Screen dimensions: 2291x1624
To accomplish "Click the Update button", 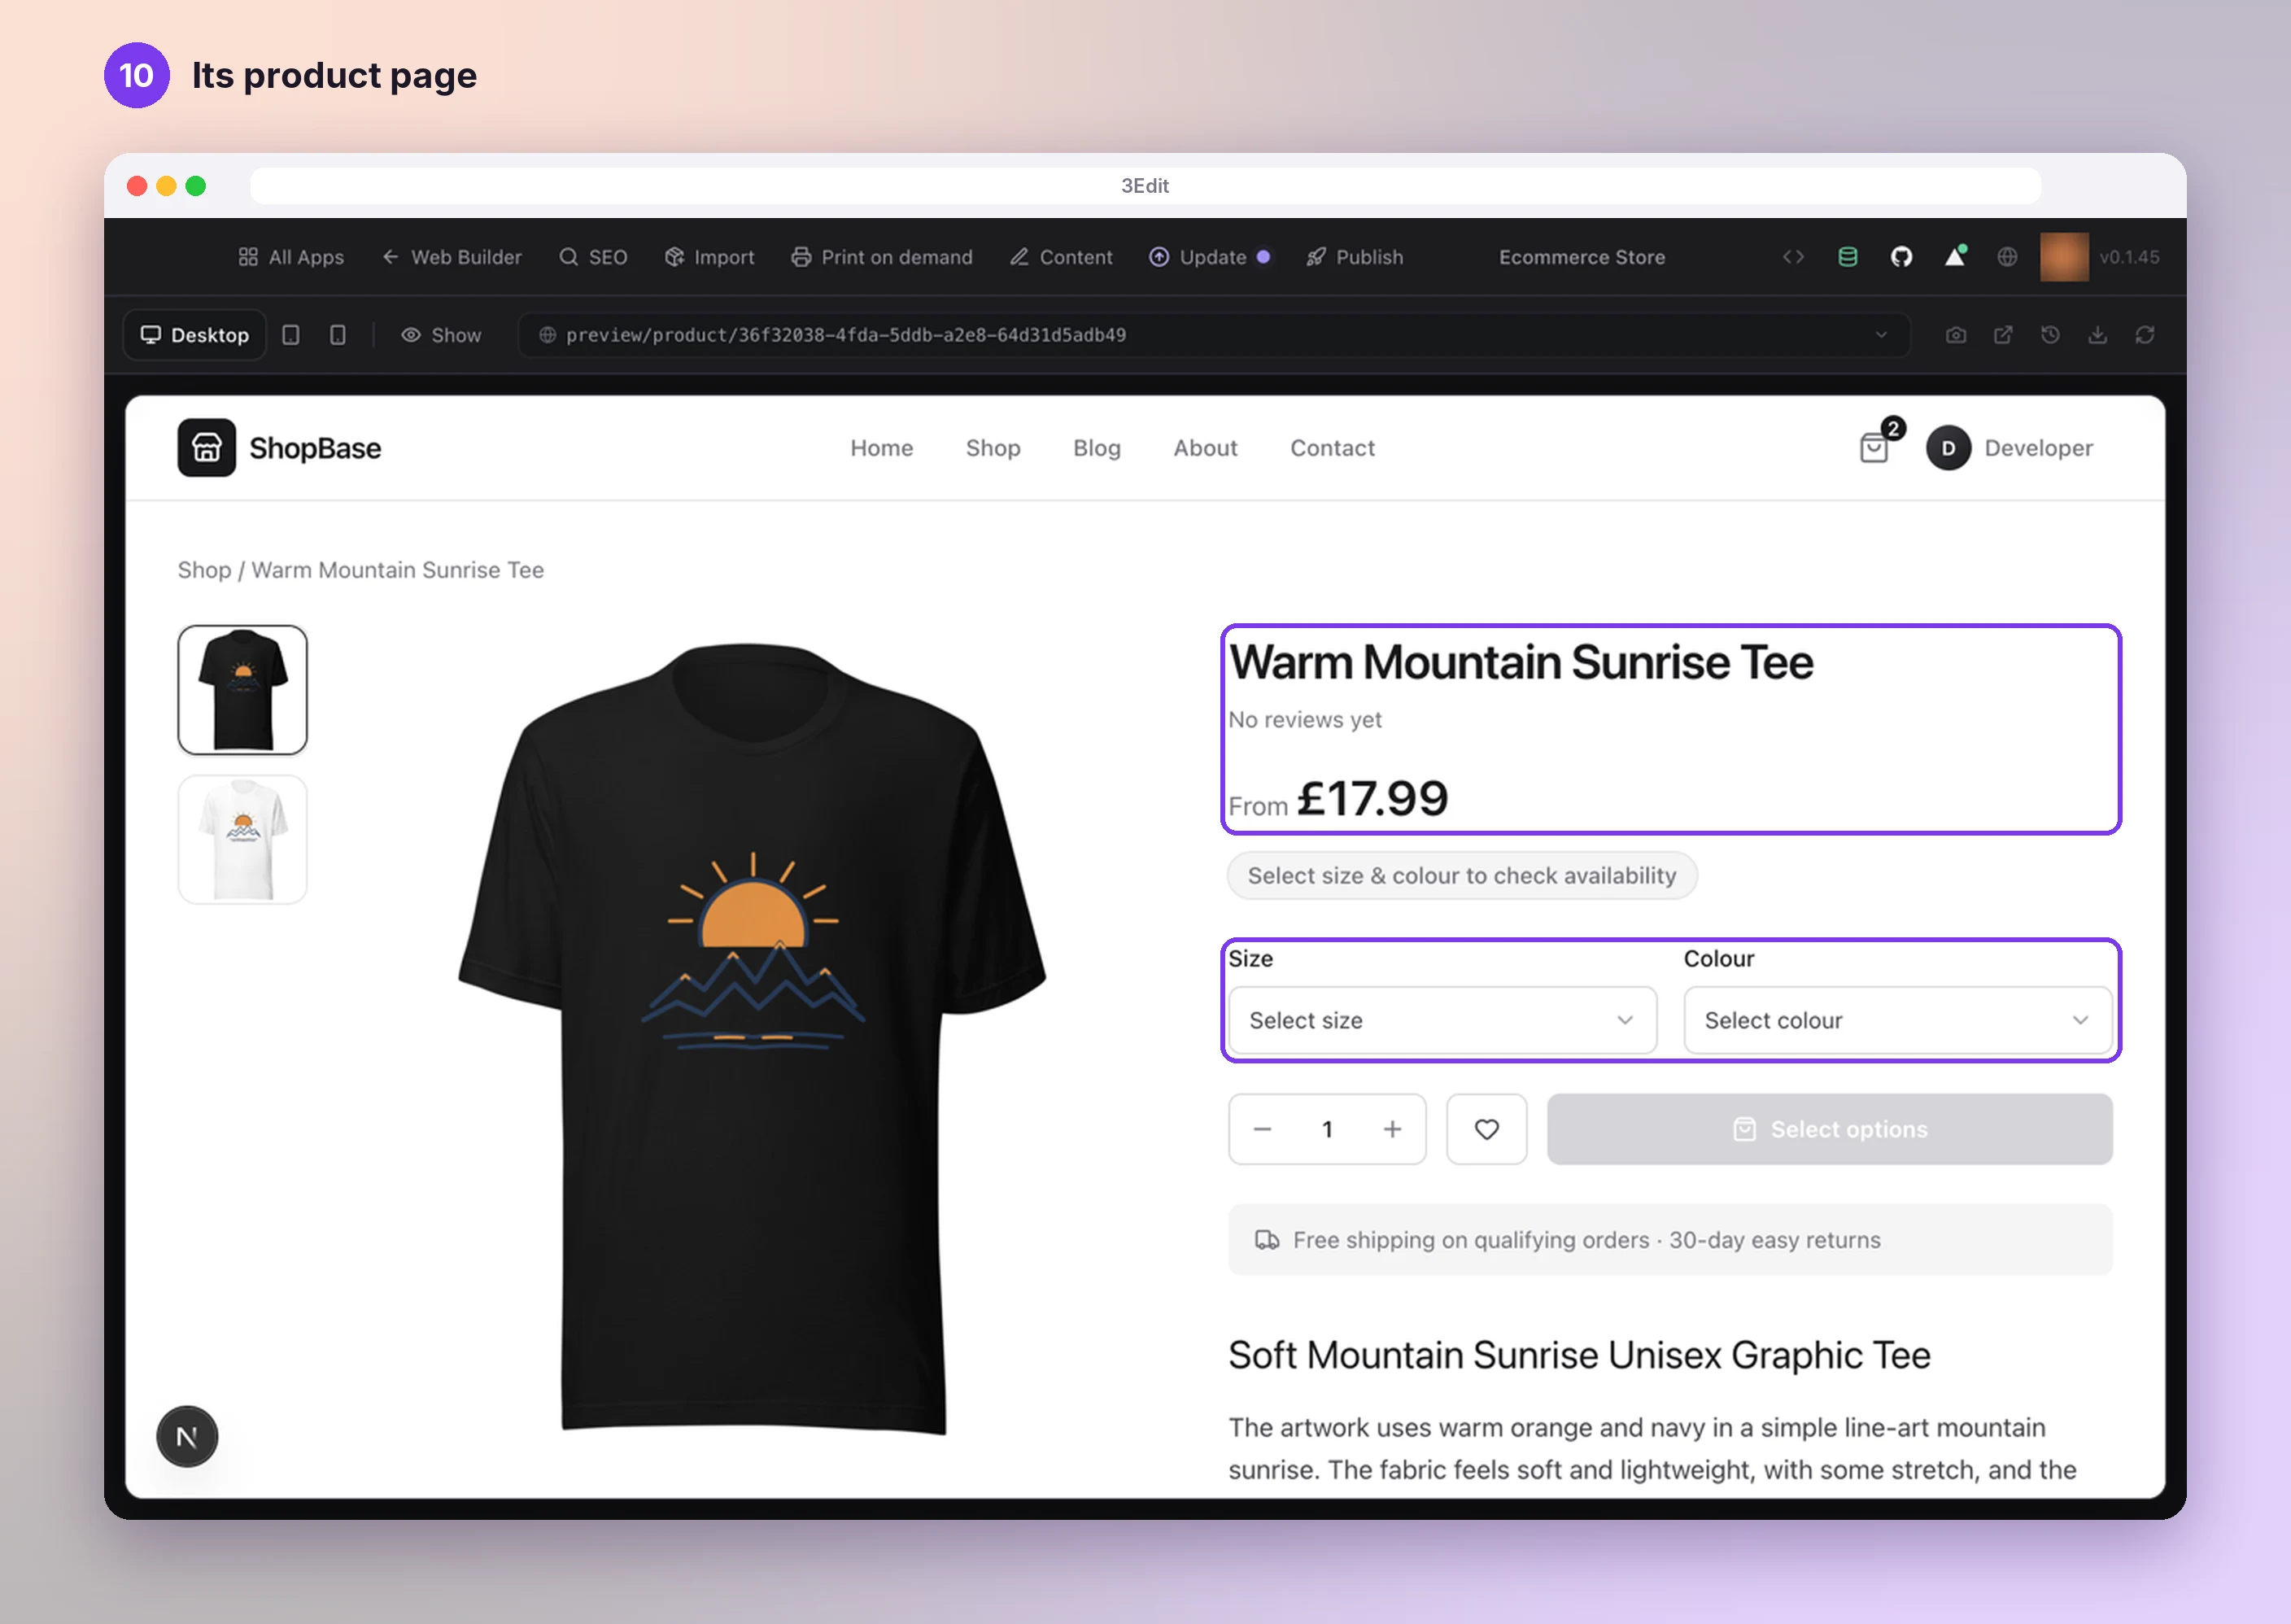I will (x=1209, y=257).
